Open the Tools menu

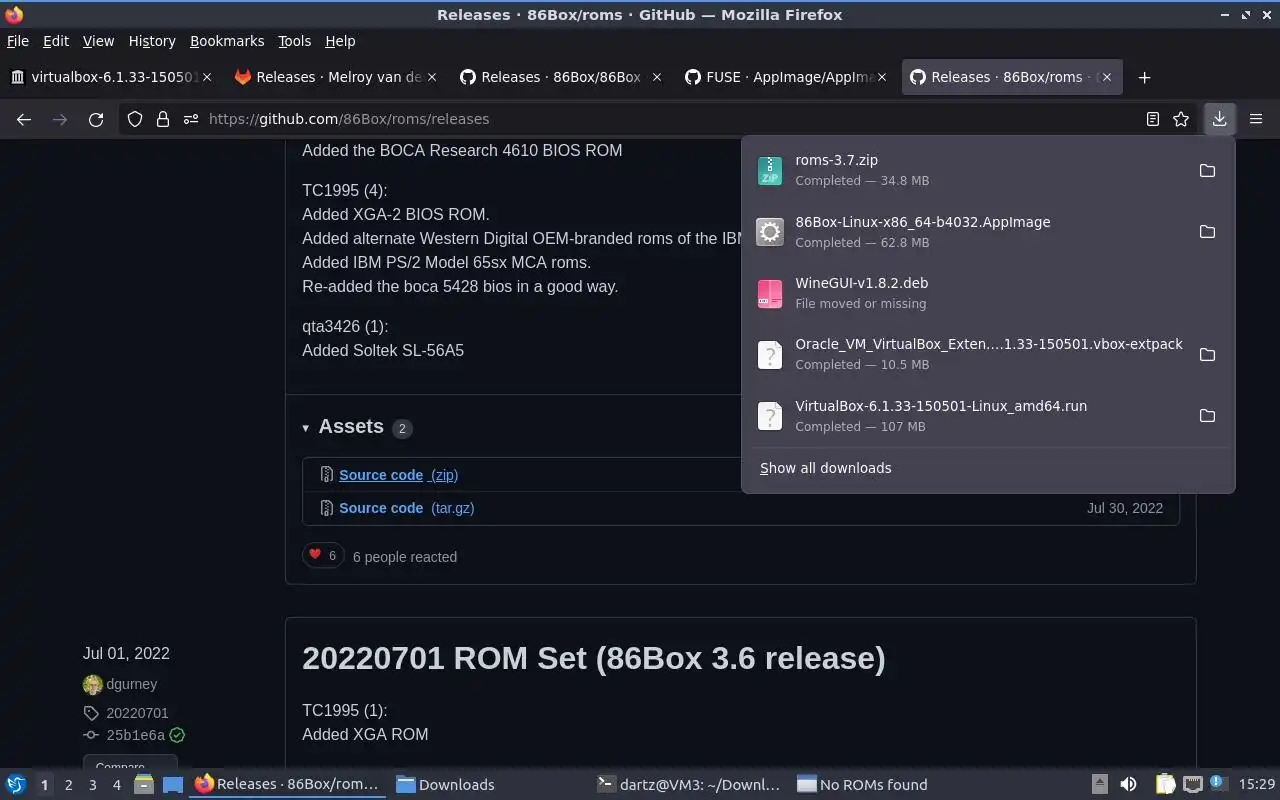(x=294, y=41)
